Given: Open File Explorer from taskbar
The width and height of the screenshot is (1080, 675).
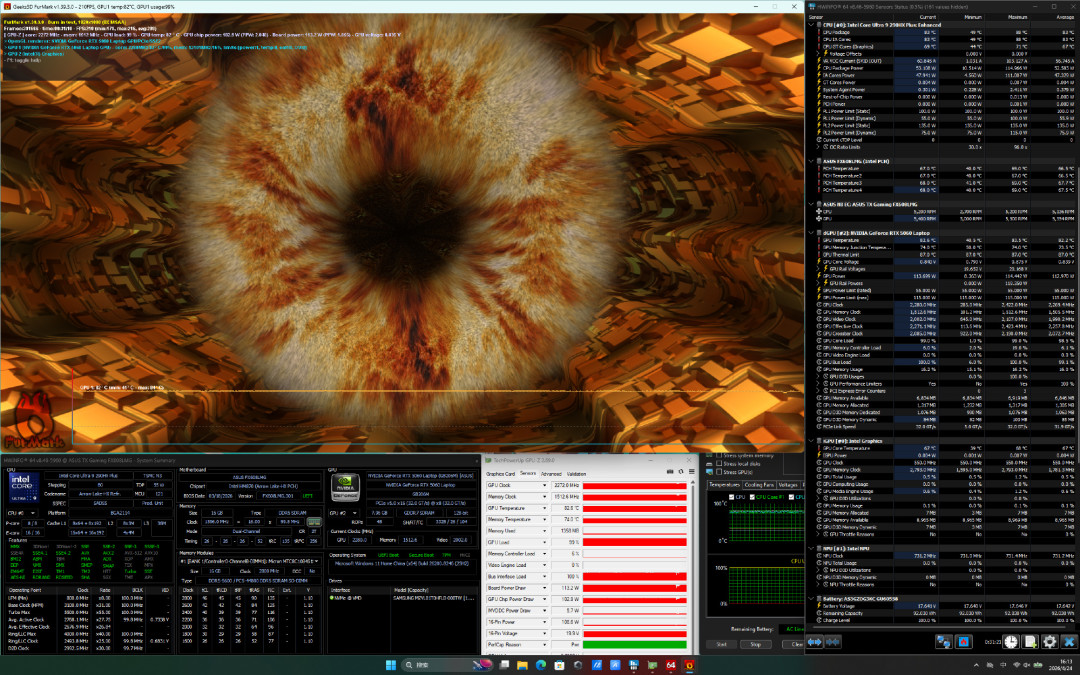Looking at the screenshot, I should pos(523,665).
